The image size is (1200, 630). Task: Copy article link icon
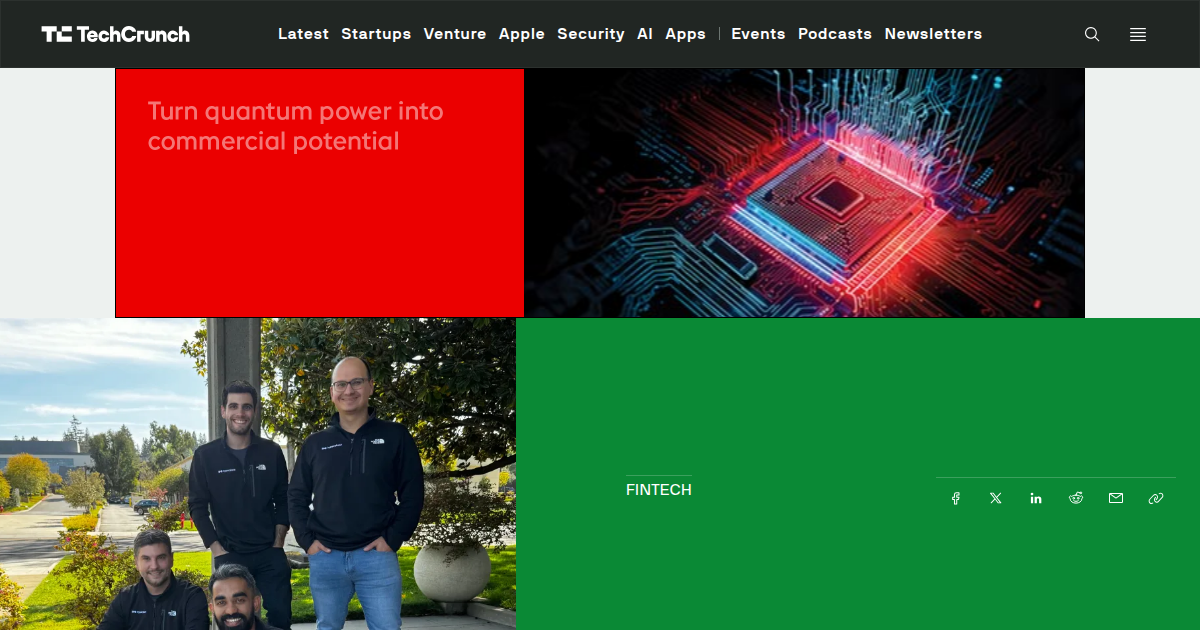coord(1156,498)
